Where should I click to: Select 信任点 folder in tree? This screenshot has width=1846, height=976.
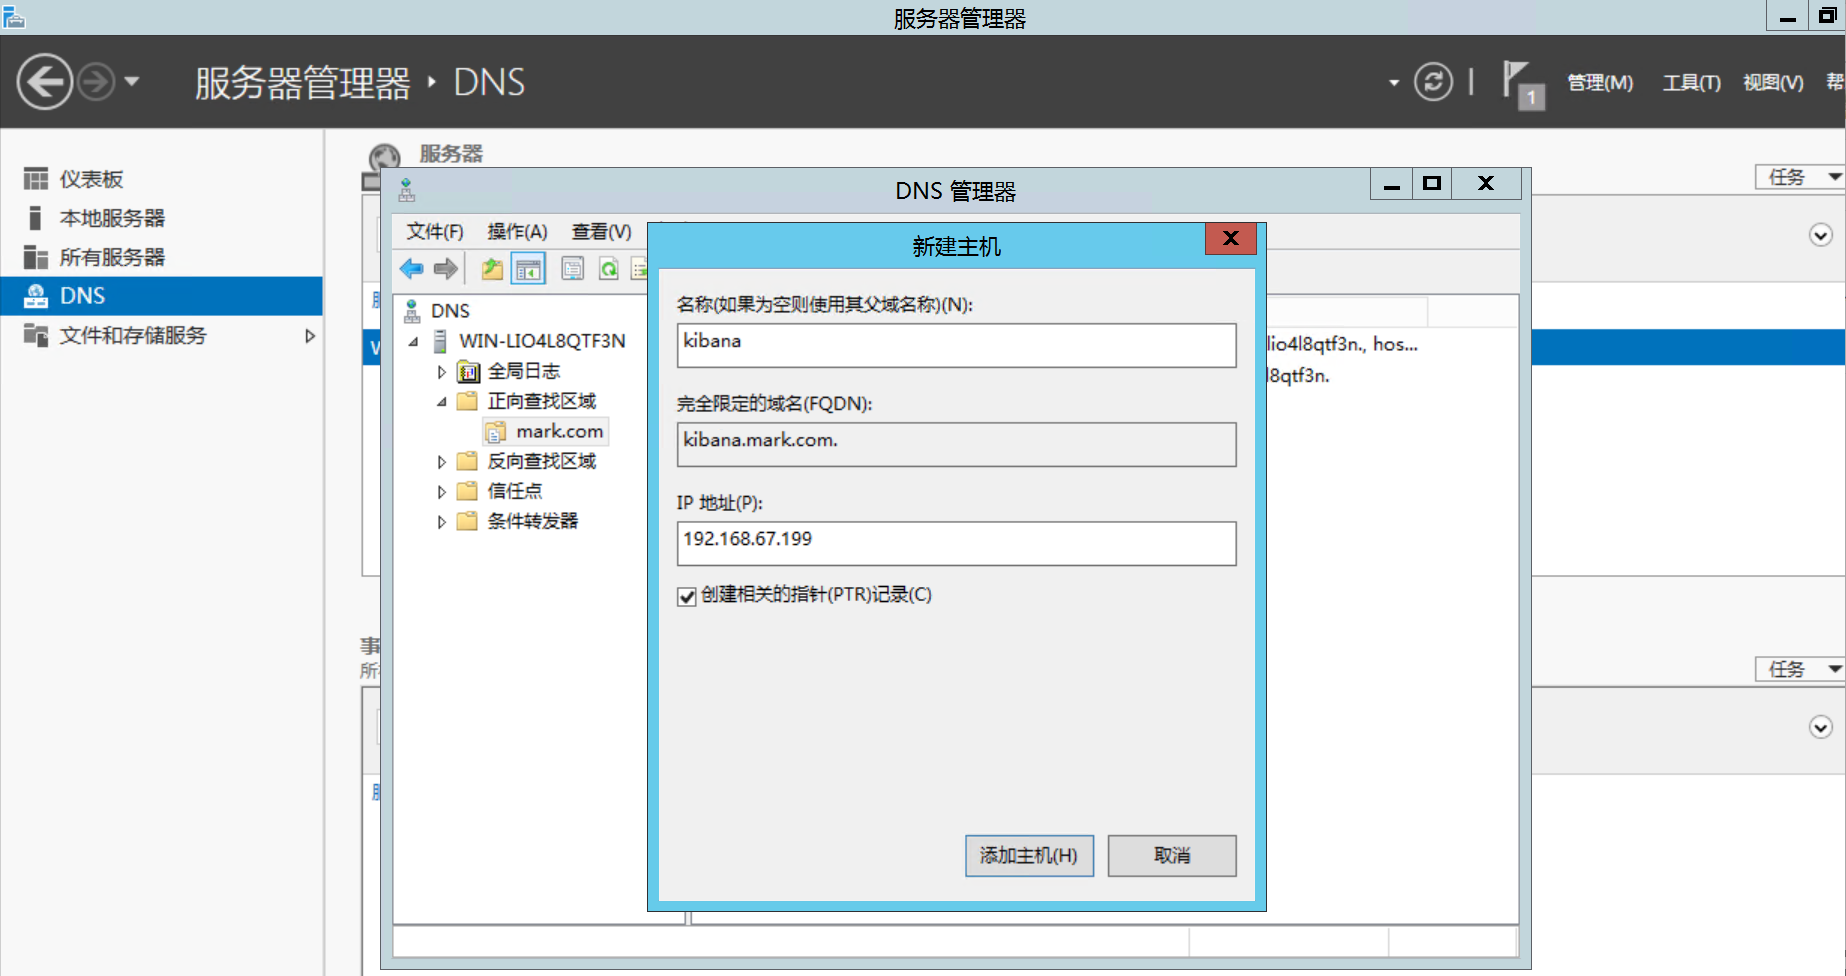click(x=514, y=491)
